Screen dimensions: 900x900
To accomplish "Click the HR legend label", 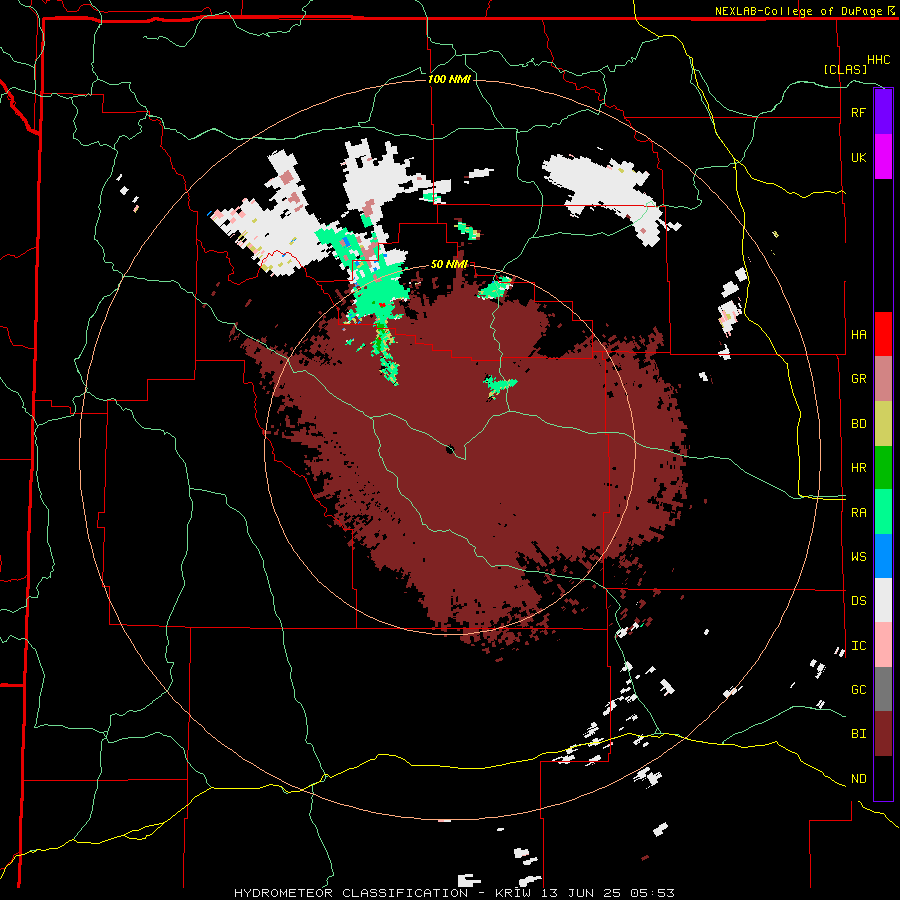I will [x=858, y=468].
